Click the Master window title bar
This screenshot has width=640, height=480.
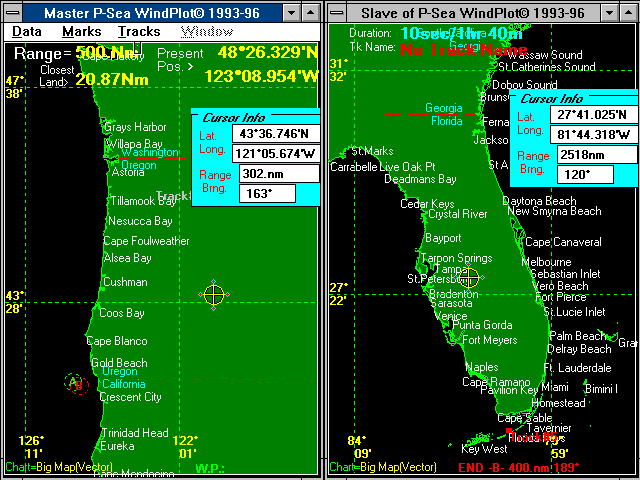pyautogui.click(x=152, y=13)
